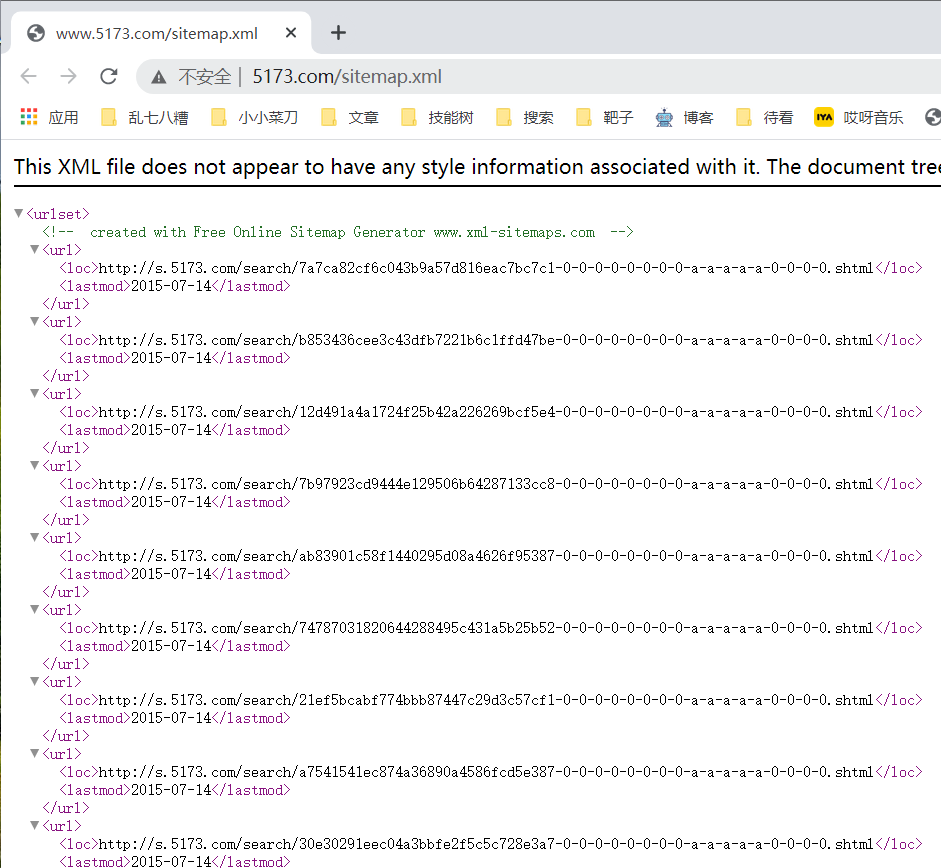The width and height of the screenshot is (941, 868).
Task: Click the loc URL with a7541541ec874a36
Action: tap(486, 772)
